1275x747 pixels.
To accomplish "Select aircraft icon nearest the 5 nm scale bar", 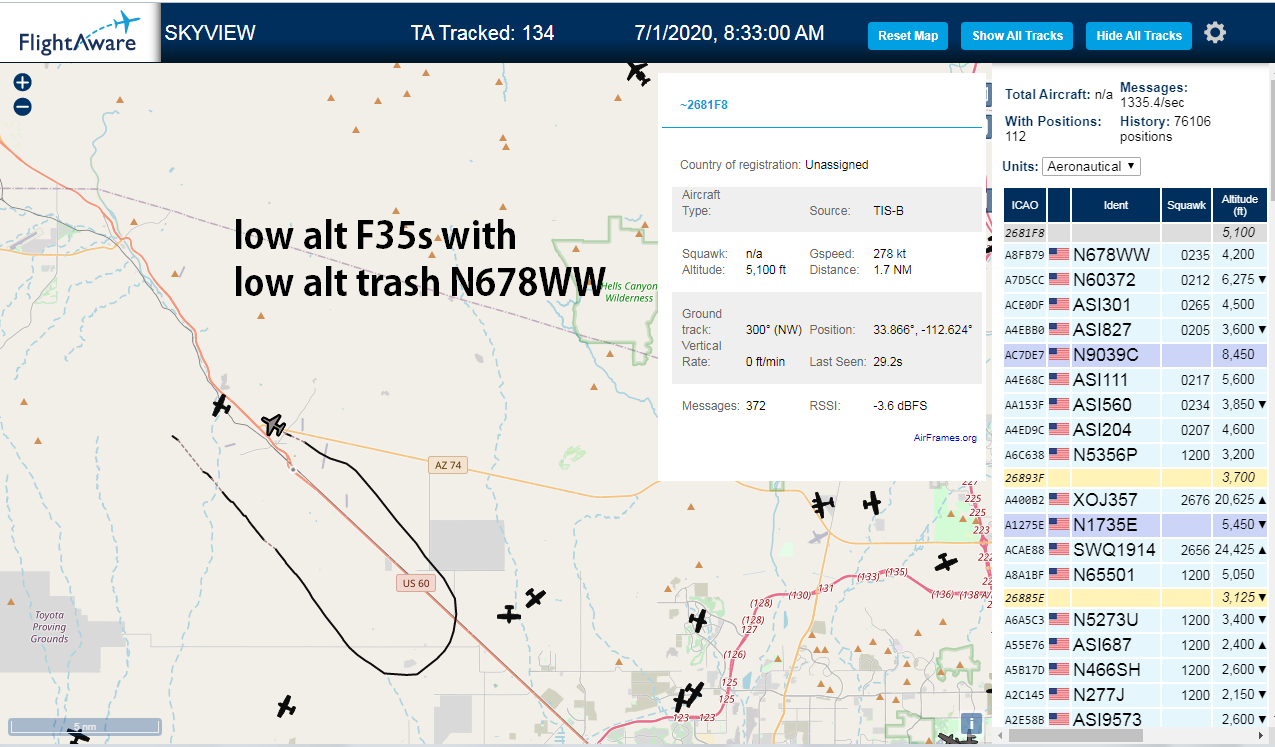I will pyautogui.click(x=78, y=737).
